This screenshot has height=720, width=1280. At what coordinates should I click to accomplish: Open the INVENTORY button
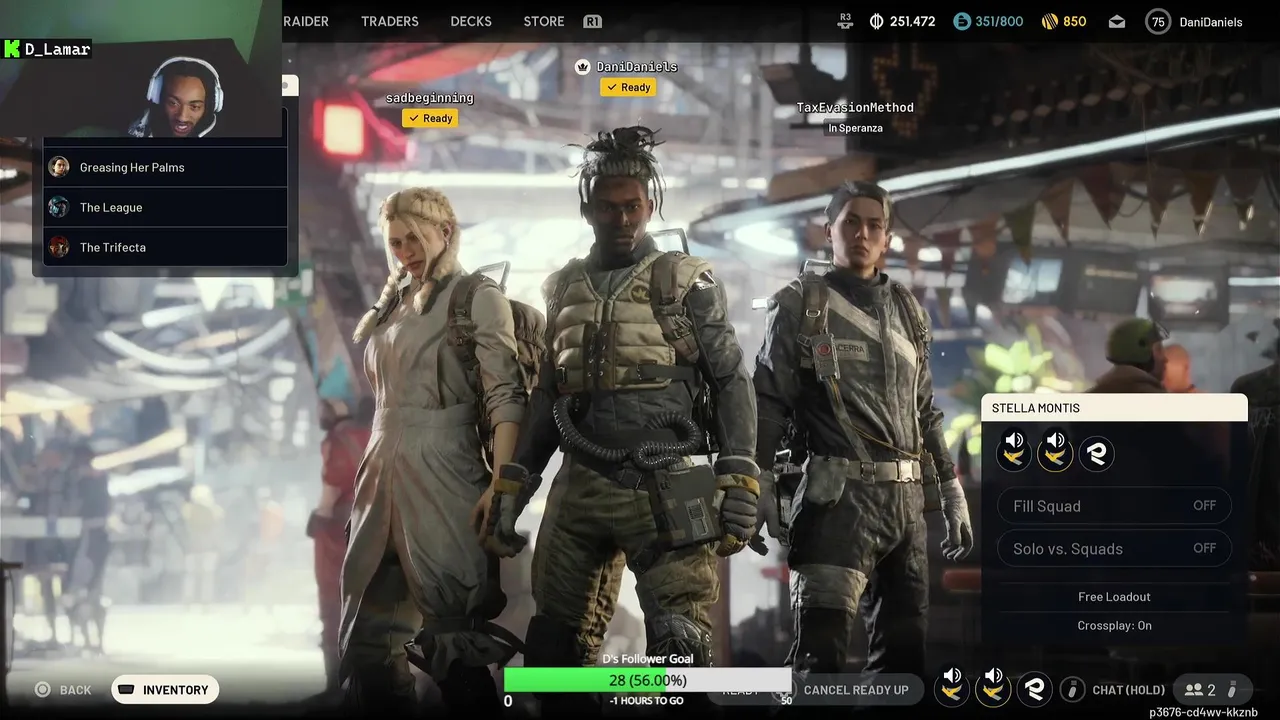pos(165,690)
